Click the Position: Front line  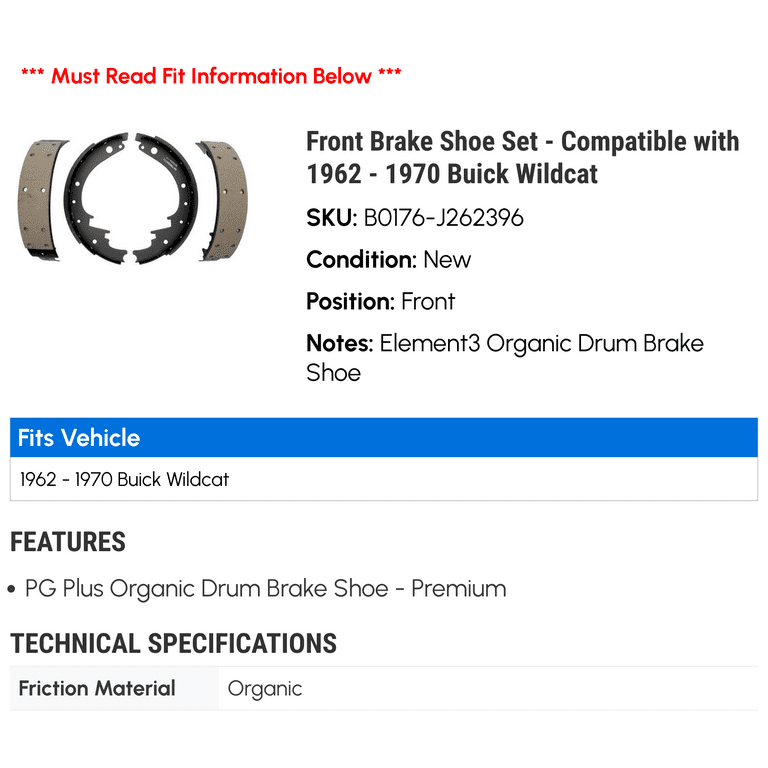point(381,302)
